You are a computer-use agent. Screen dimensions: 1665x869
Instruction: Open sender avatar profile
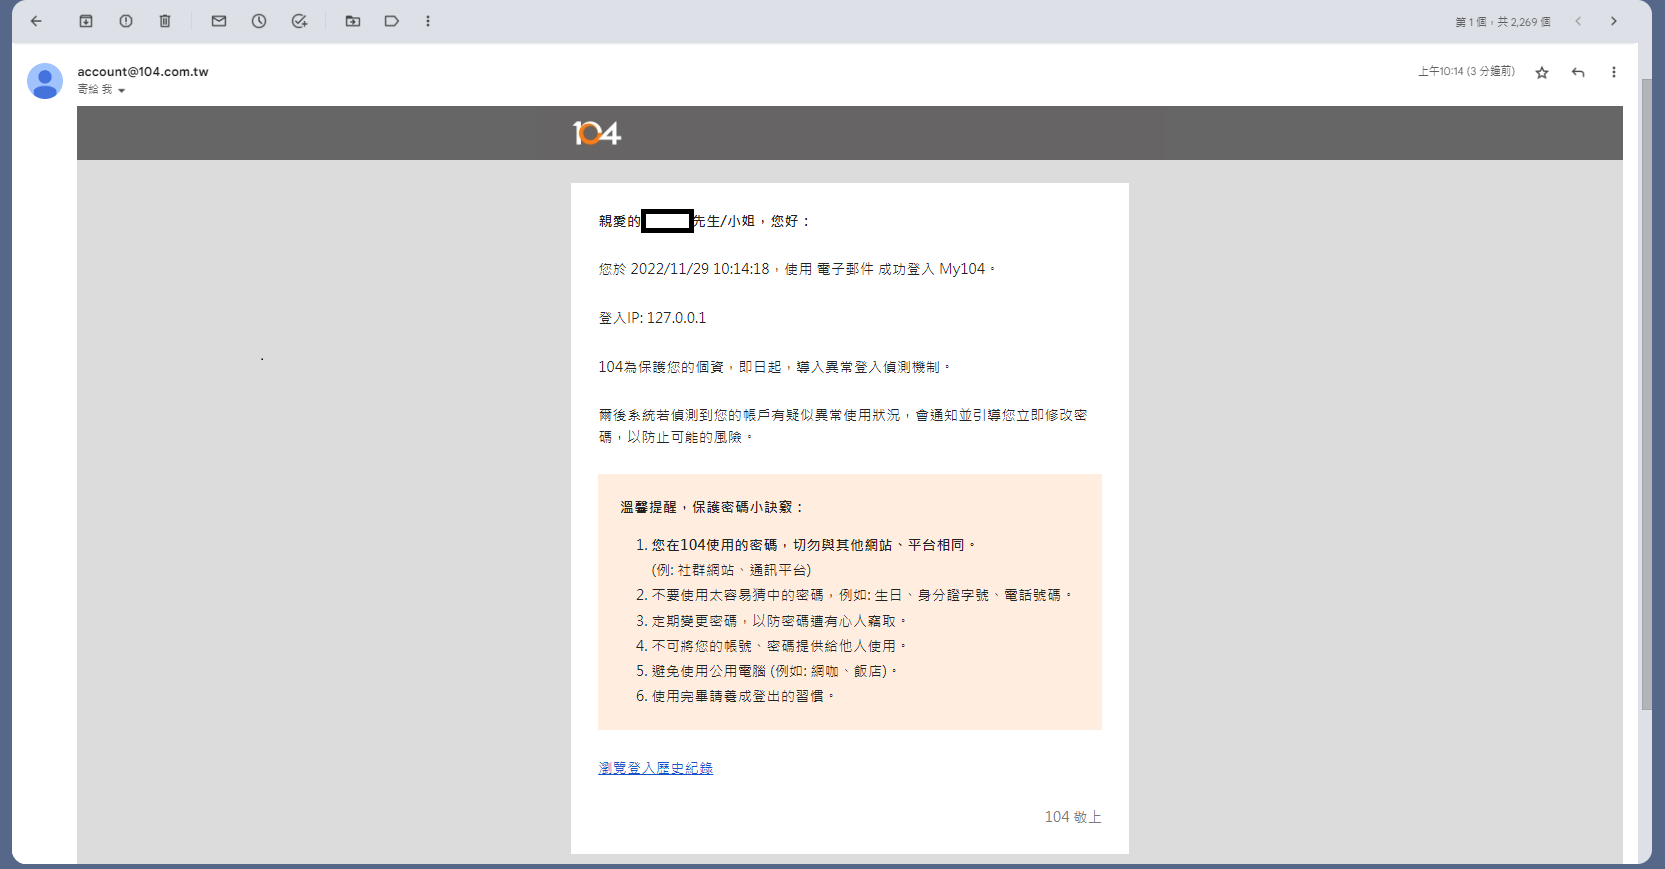[x=45, y=81]
